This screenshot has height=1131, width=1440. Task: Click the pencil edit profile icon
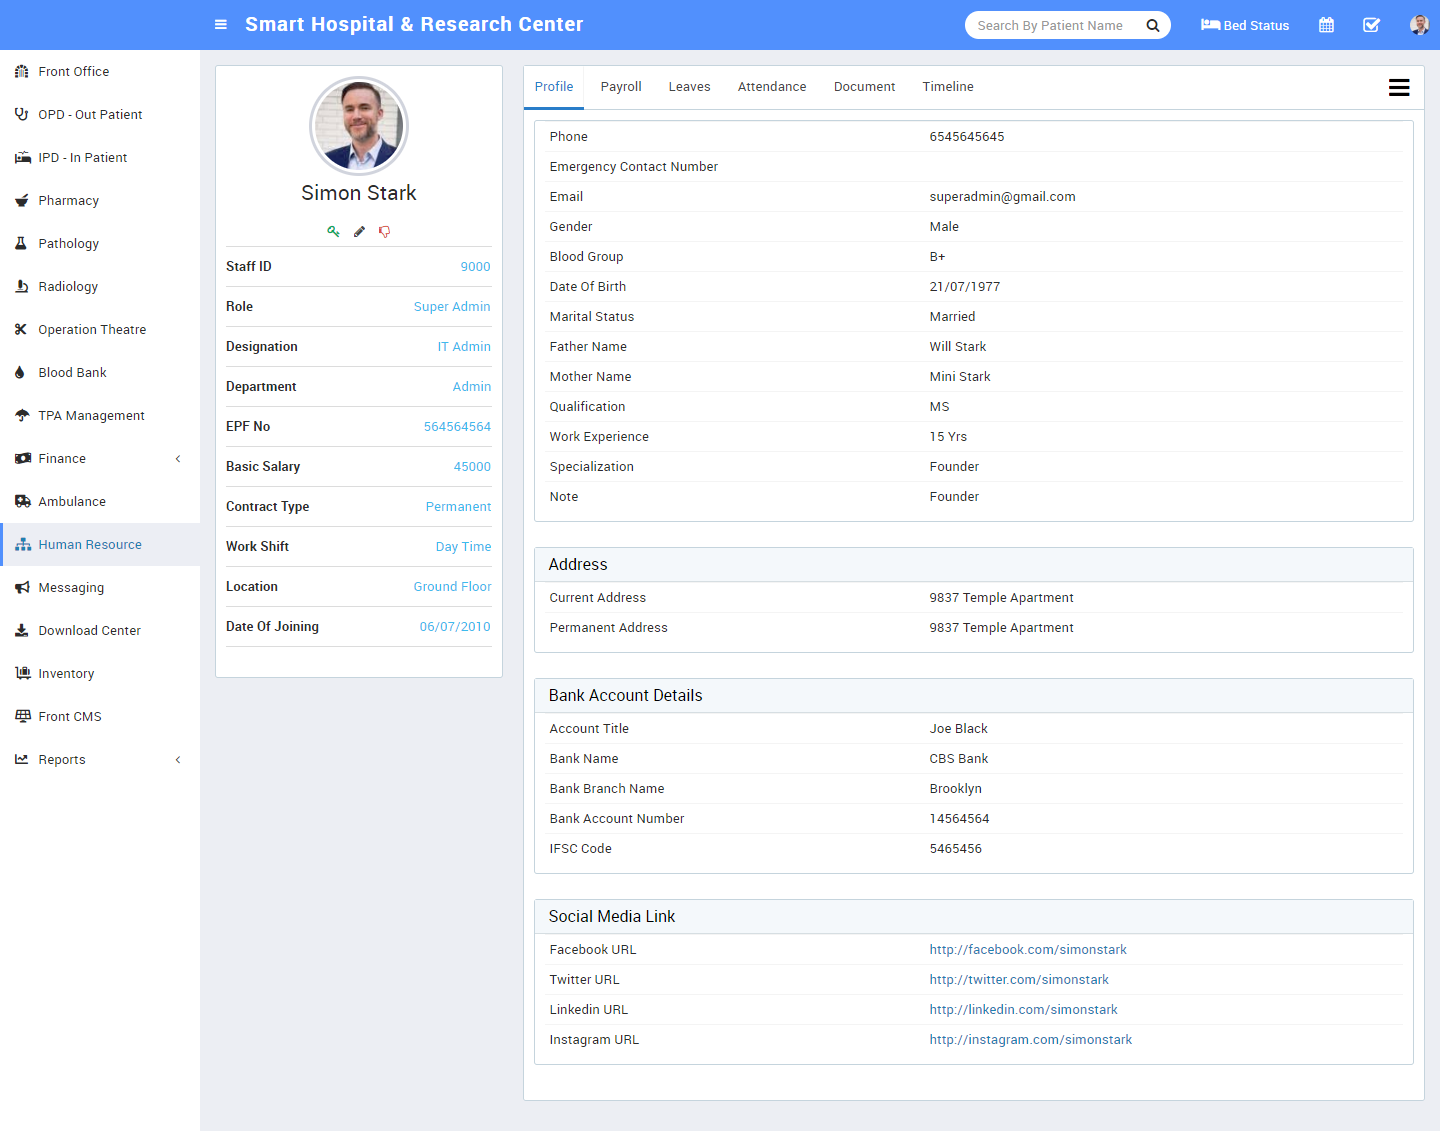359,231
